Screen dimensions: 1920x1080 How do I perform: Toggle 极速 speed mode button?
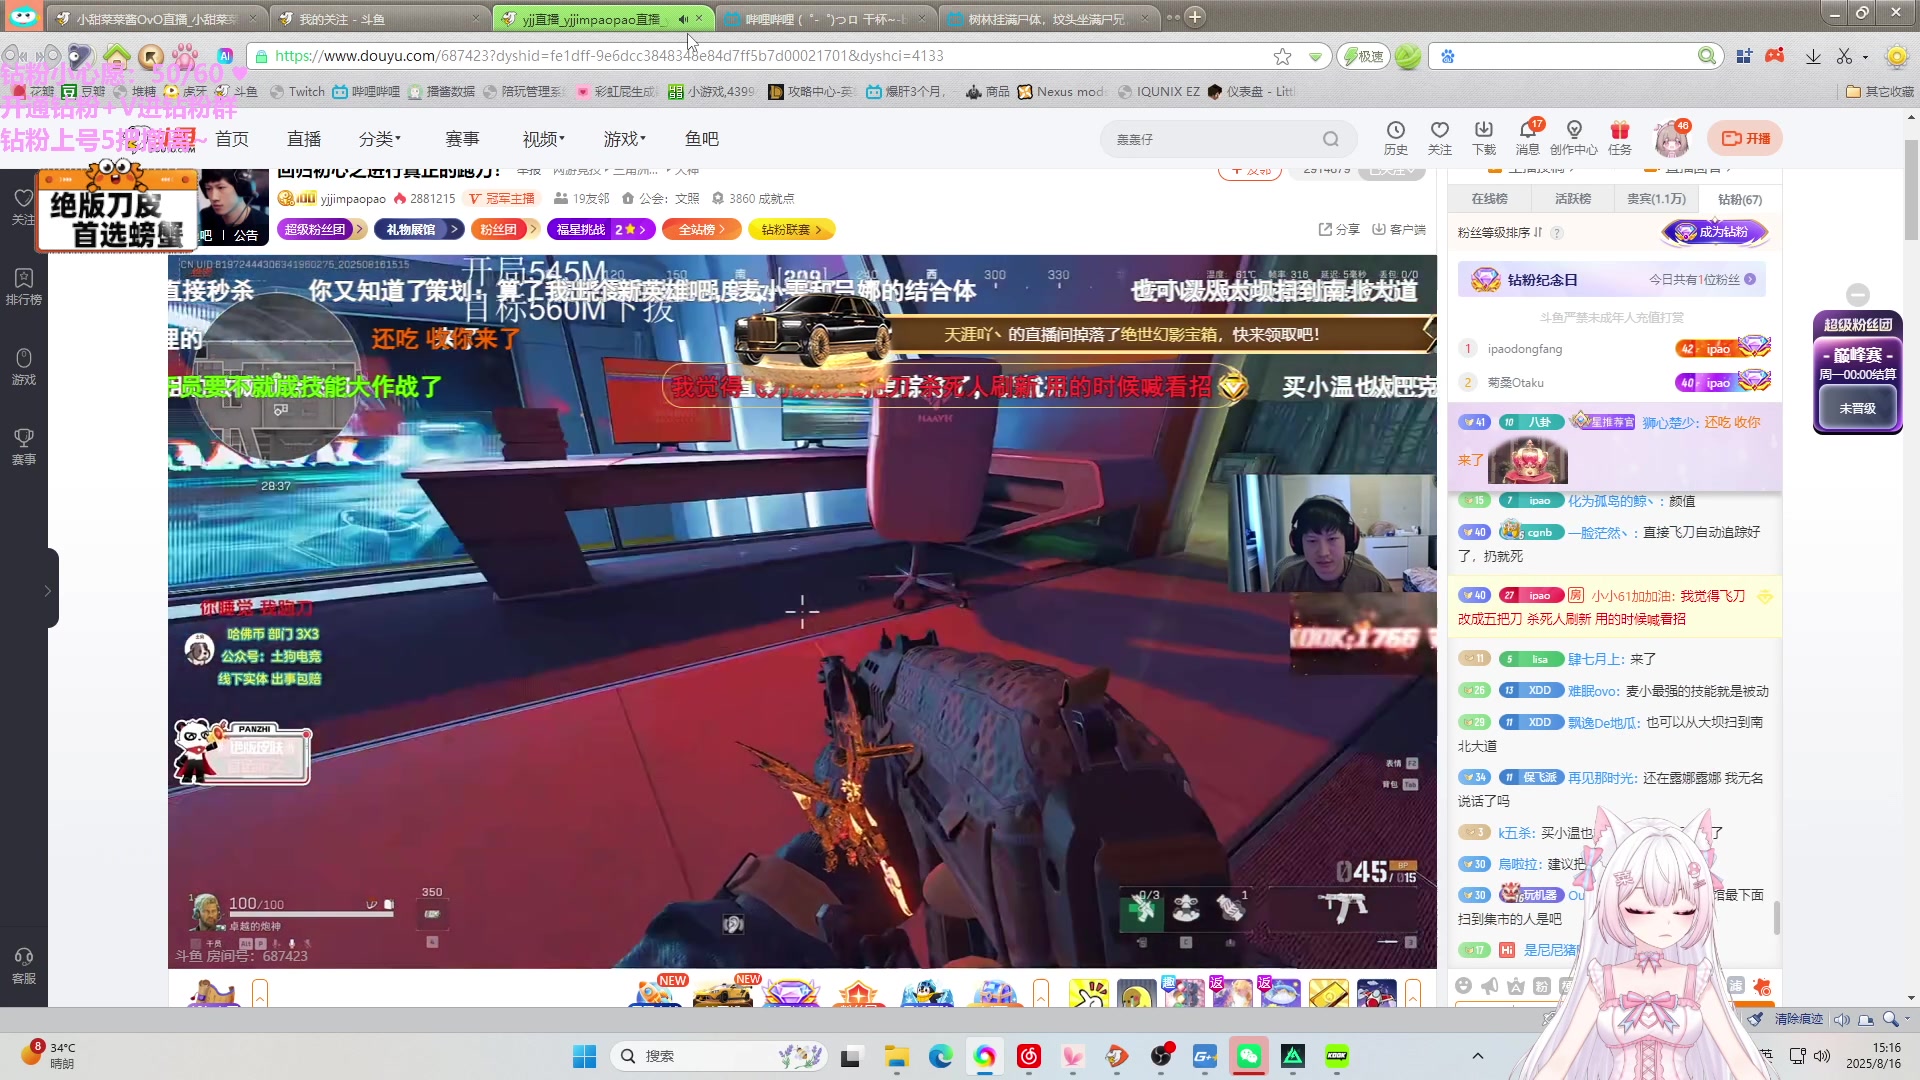pos(1363,56)
